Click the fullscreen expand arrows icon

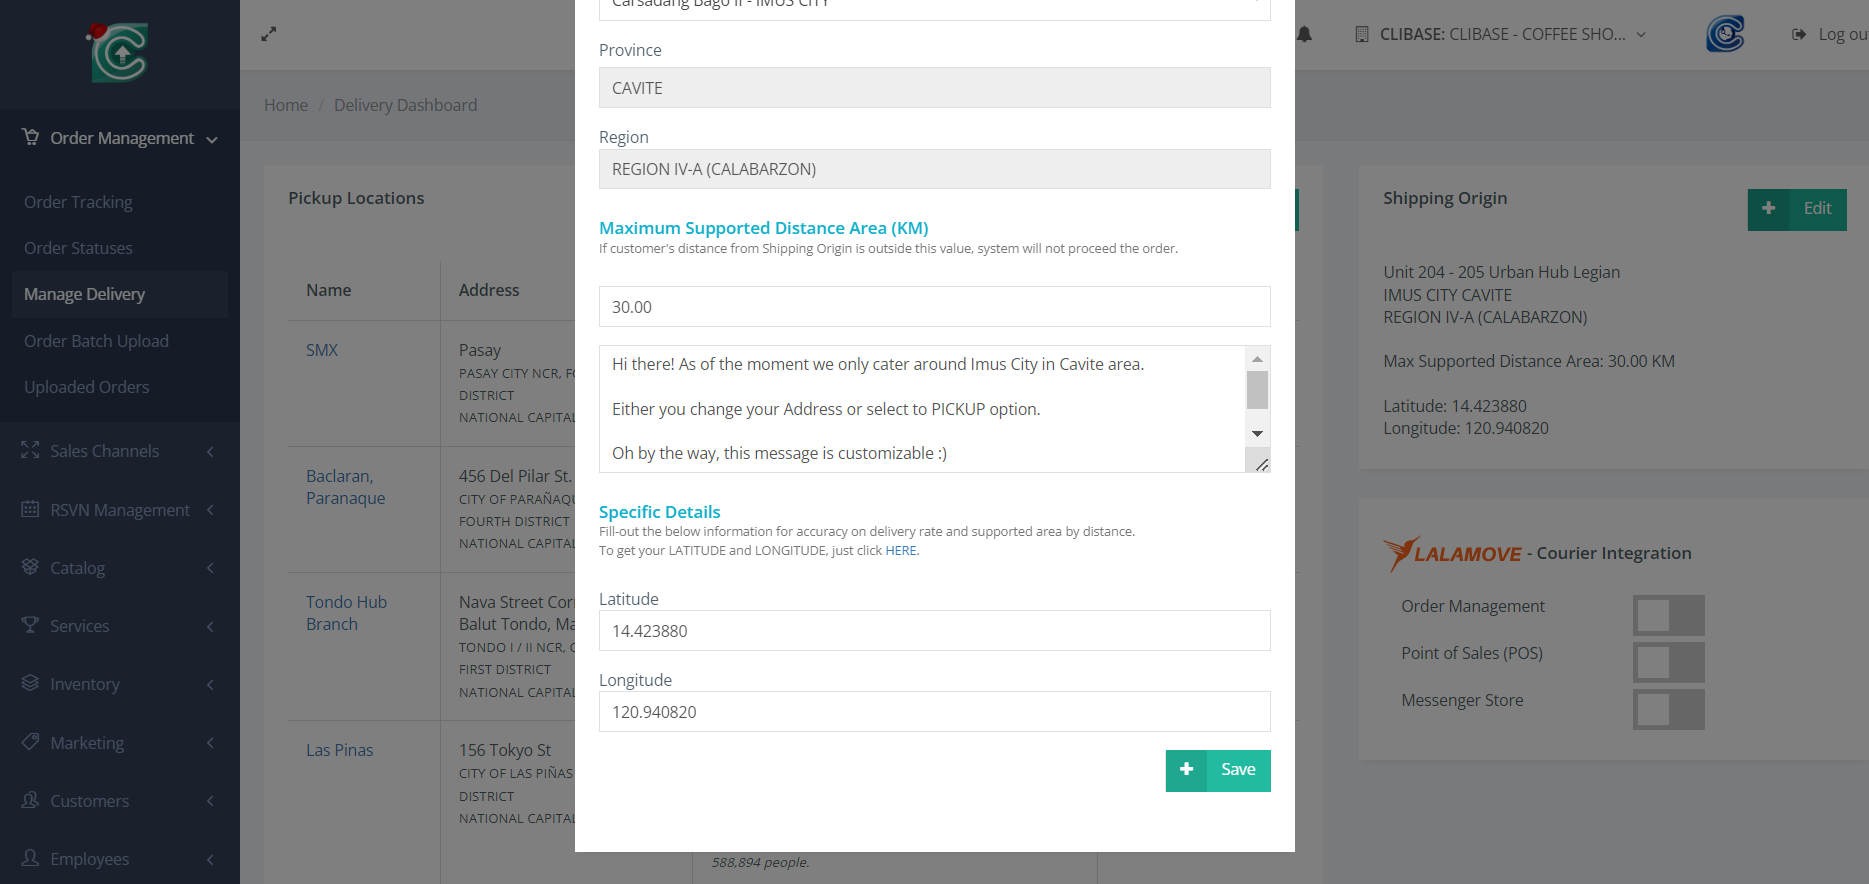coord(268,34)
